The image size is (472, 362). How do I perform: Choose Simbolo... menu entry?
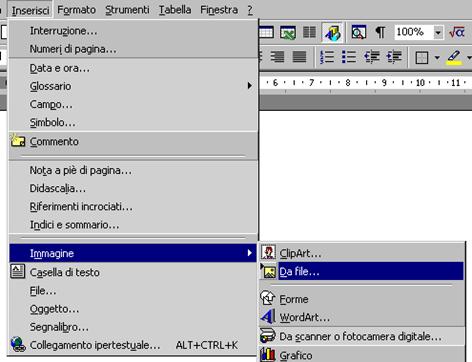133,123
